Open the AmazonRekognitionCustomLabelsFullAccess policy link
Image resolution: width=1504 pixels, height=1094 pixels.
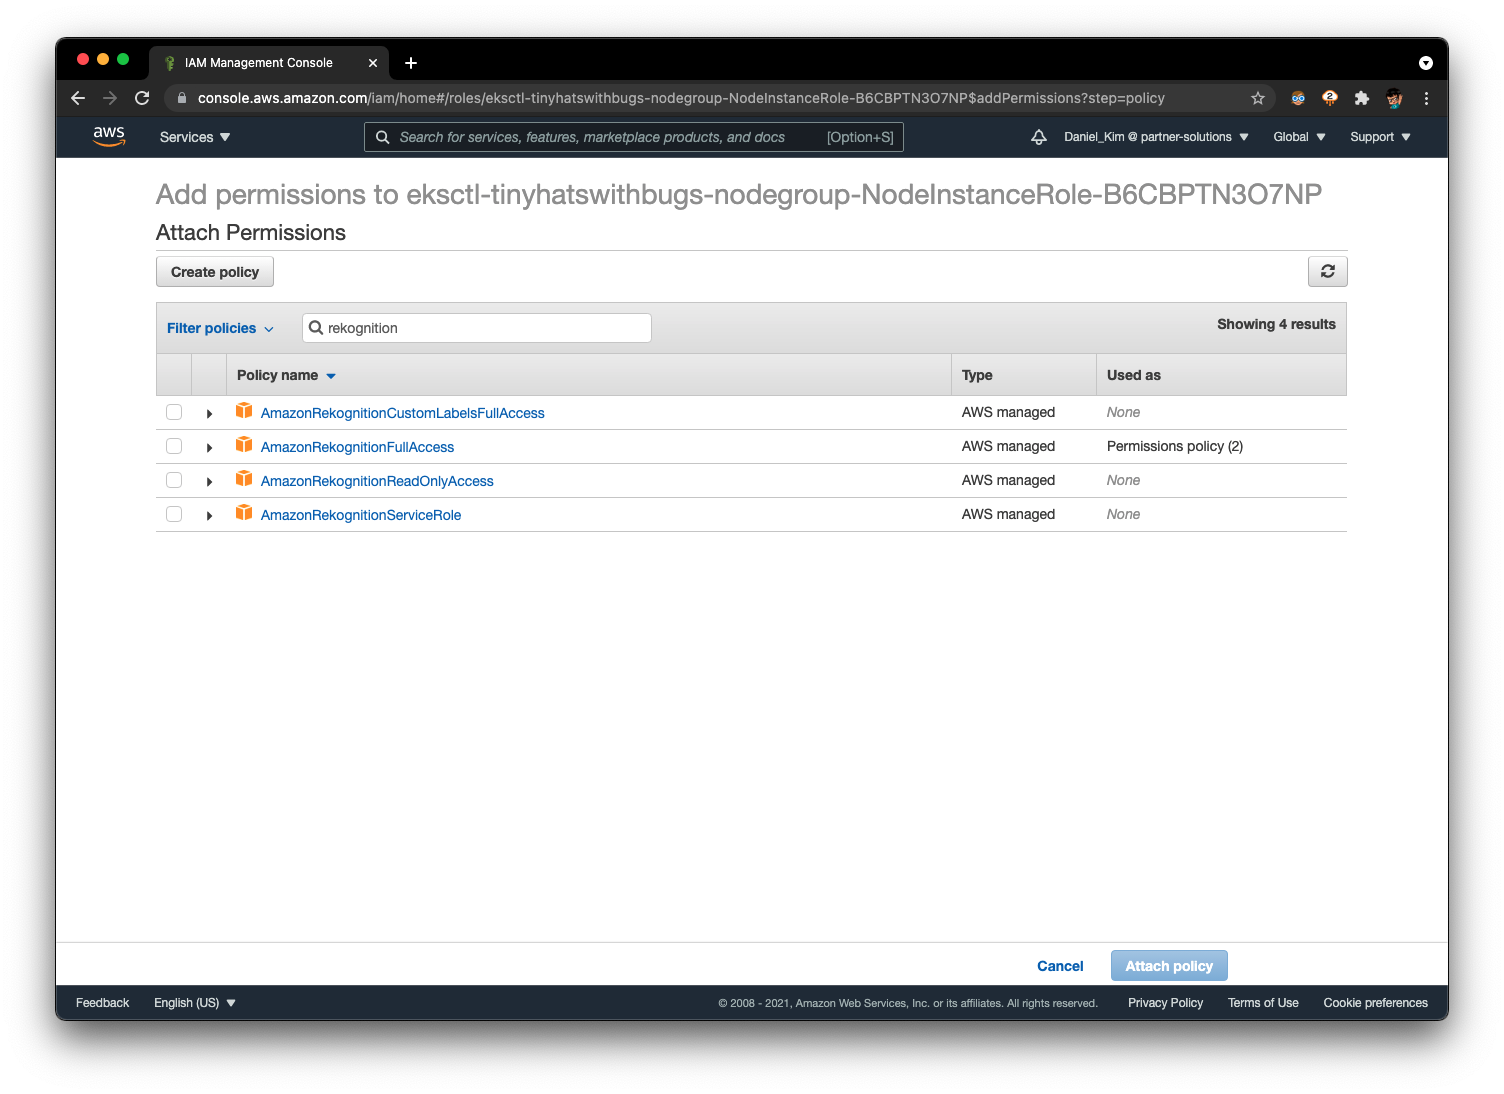(x=402, y=413)
